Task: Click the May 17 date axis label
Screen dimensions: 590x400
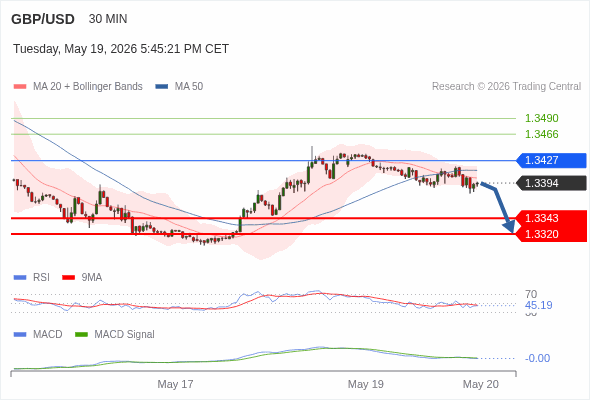Action: point(175,384)
